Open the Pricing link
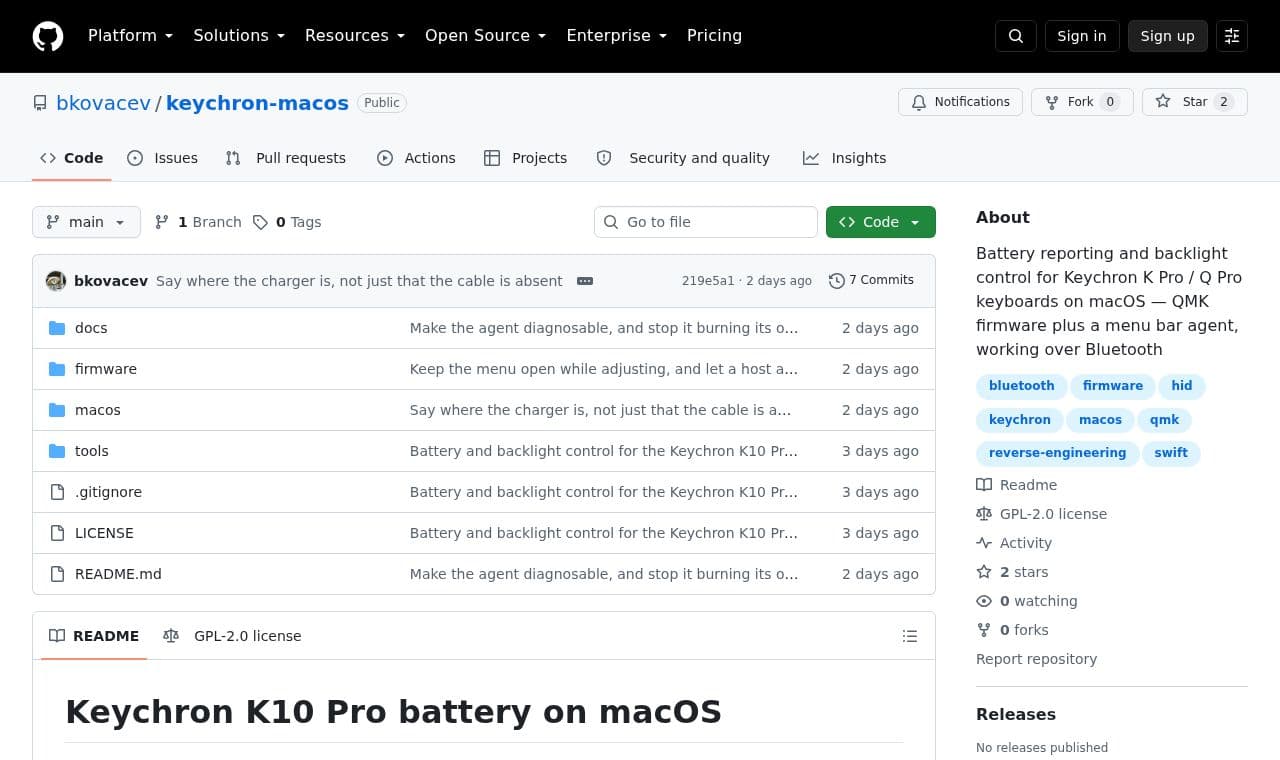Screen dimensions: 1280x760 click(714, 36)
